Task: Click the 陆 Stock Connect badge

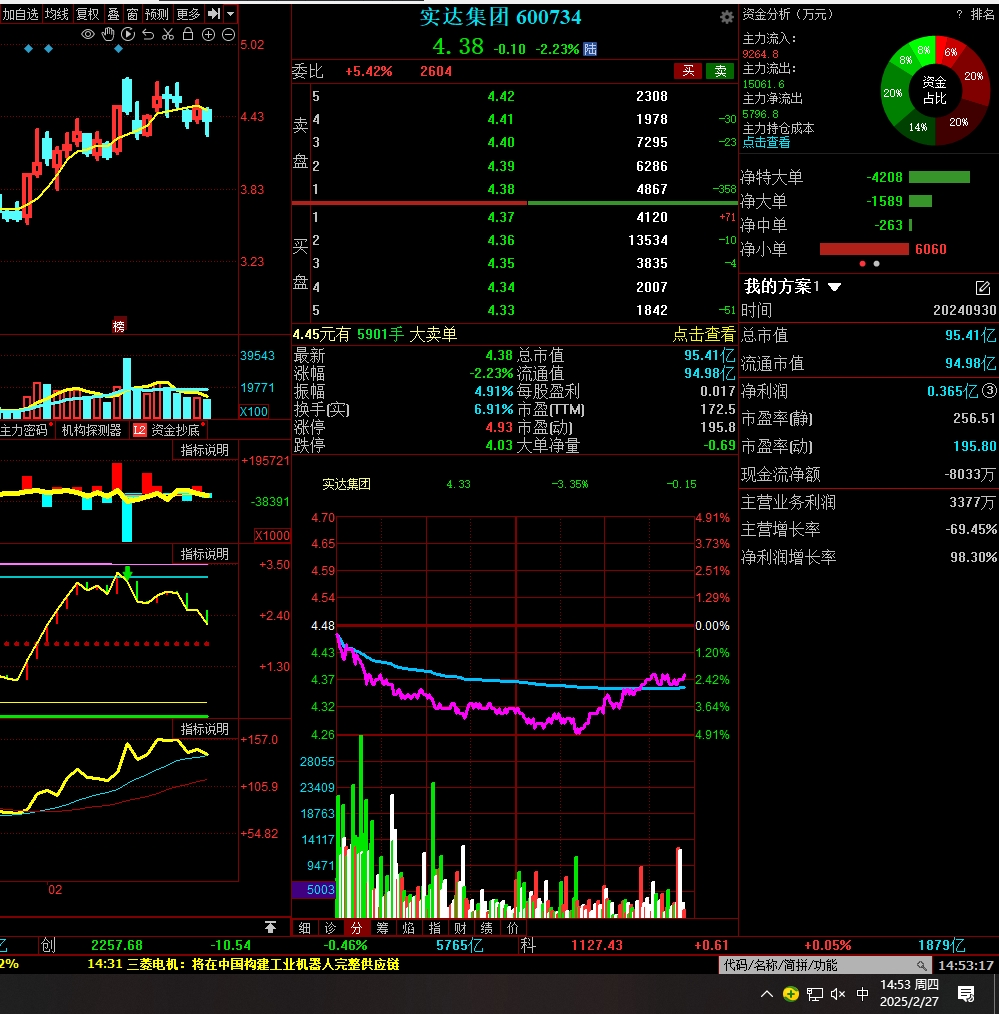Action: click(590, 49)
